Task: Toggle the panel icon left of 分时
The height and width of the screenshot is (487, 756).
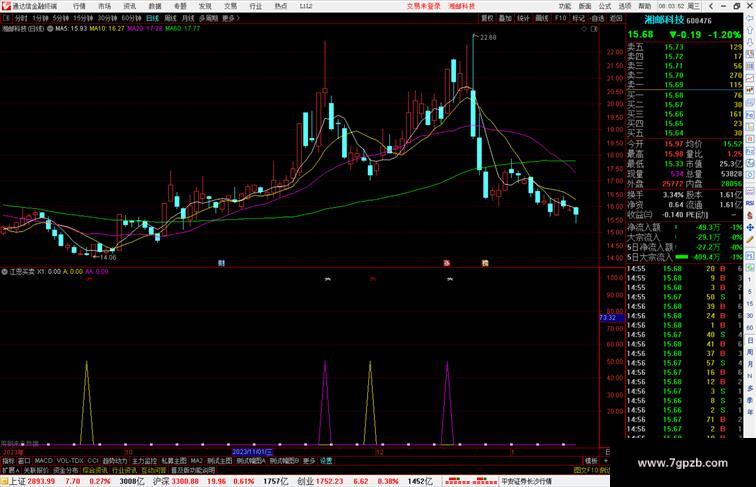Action: click(x=6, y=18)
